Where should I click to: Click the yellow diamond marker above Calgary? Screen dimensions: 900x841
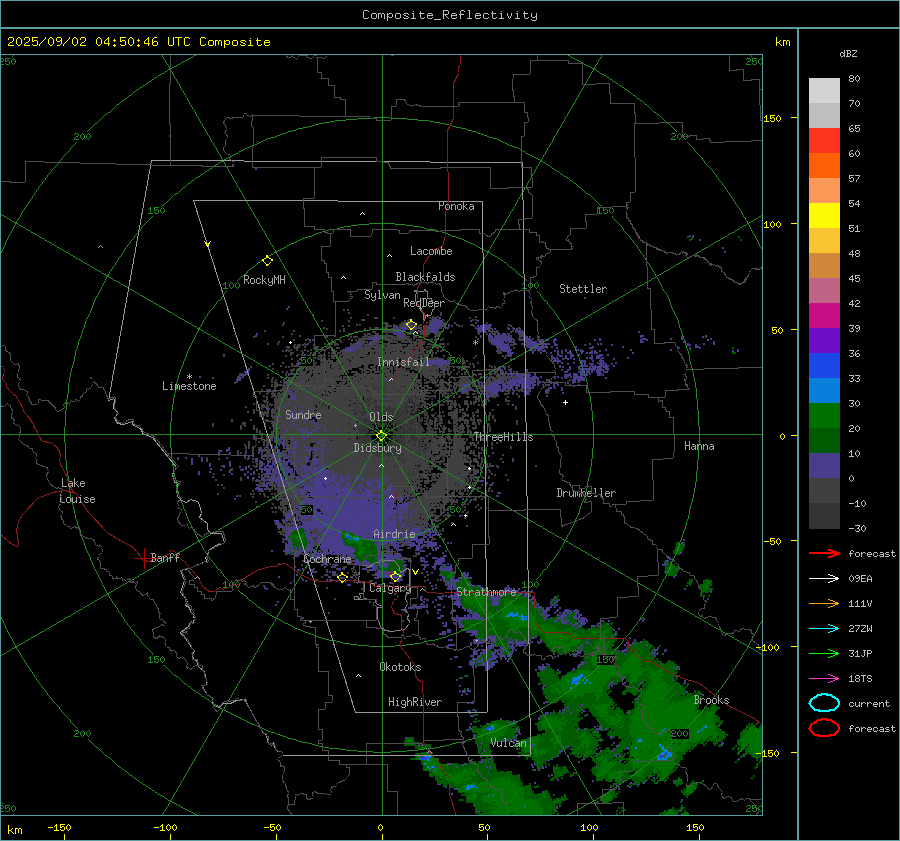(395, 576)
